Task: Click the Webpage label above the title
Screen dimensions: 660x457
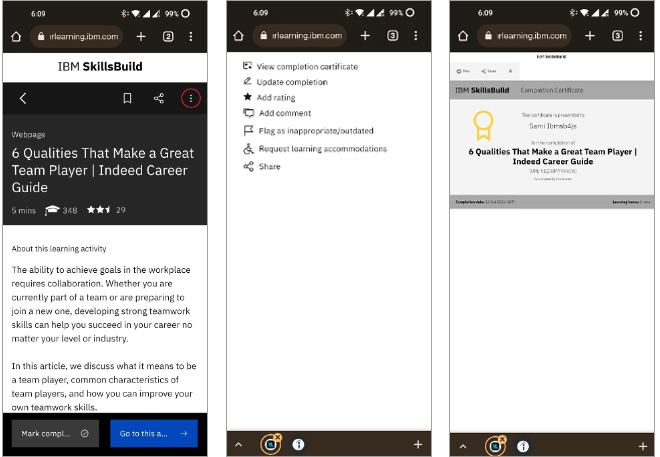Action: 28,135
